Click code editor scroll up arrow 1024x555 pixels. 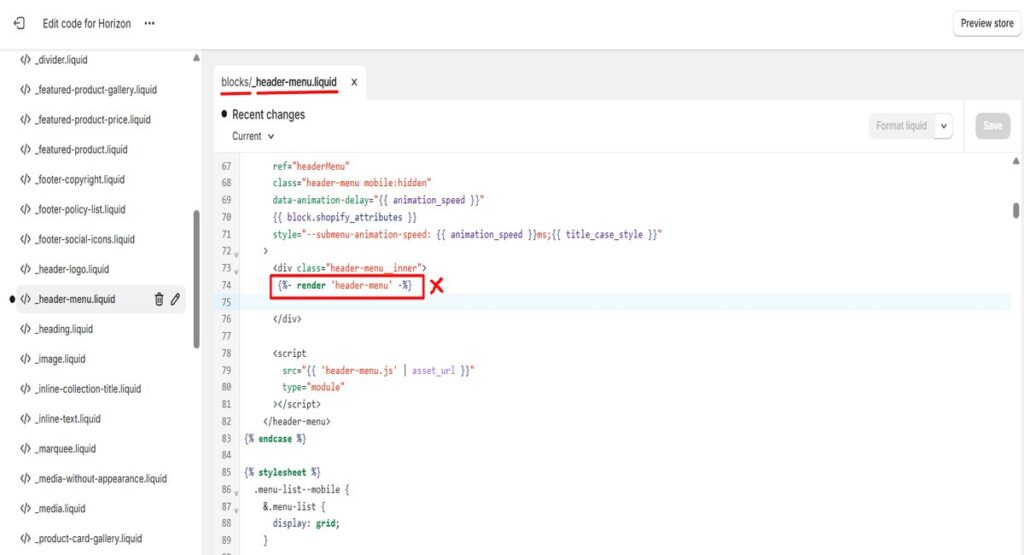[x=1016, y=161]
